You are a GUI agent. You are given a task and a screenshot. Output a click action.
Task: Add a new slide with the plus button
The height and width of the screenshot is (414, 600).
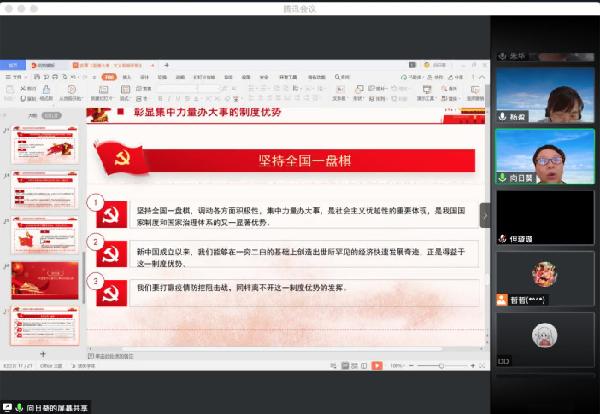point(43,354)
